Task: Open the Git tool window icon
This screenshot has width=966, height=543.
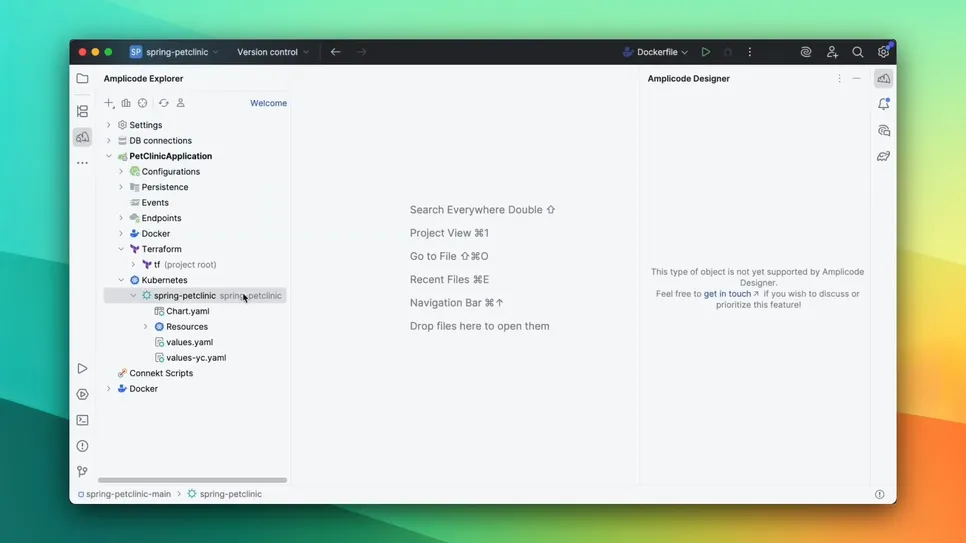Action: 82,471
